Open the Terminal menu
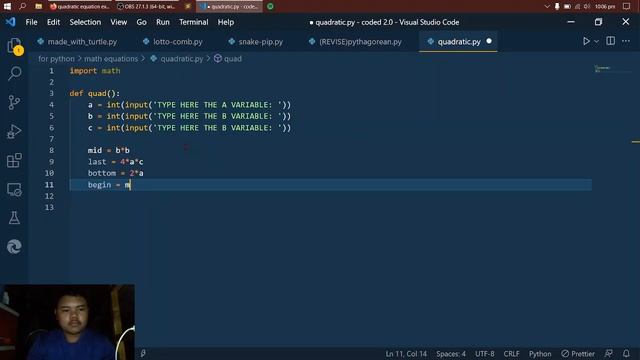This screenshot has width=640, height=360. (x=193, y=22)
